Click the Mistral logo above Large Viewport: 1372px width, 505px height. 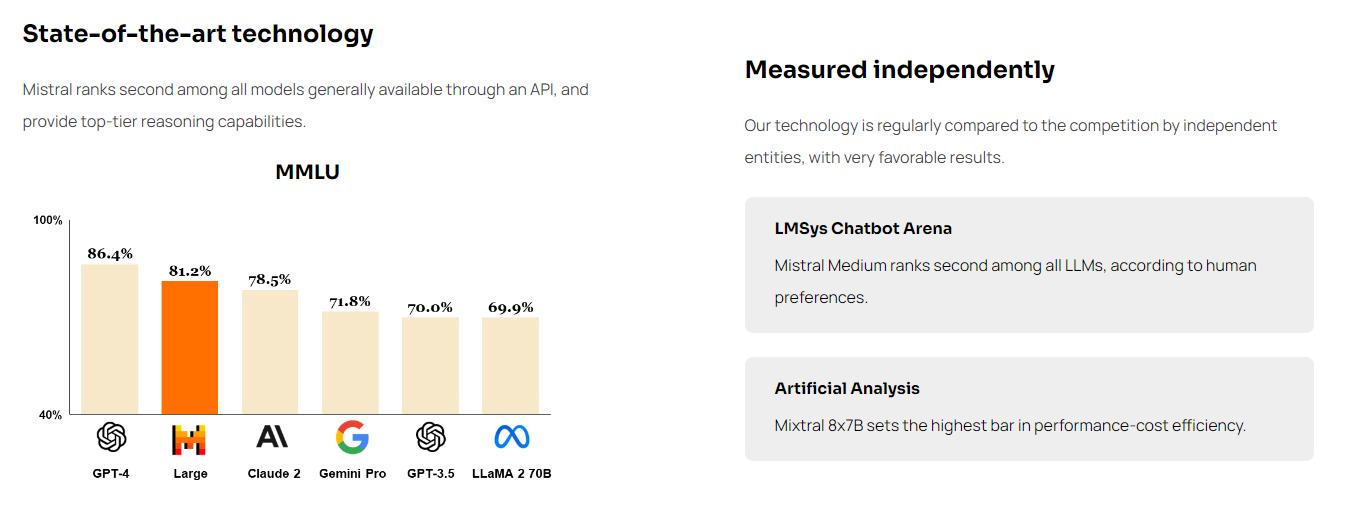coord(189,439)
